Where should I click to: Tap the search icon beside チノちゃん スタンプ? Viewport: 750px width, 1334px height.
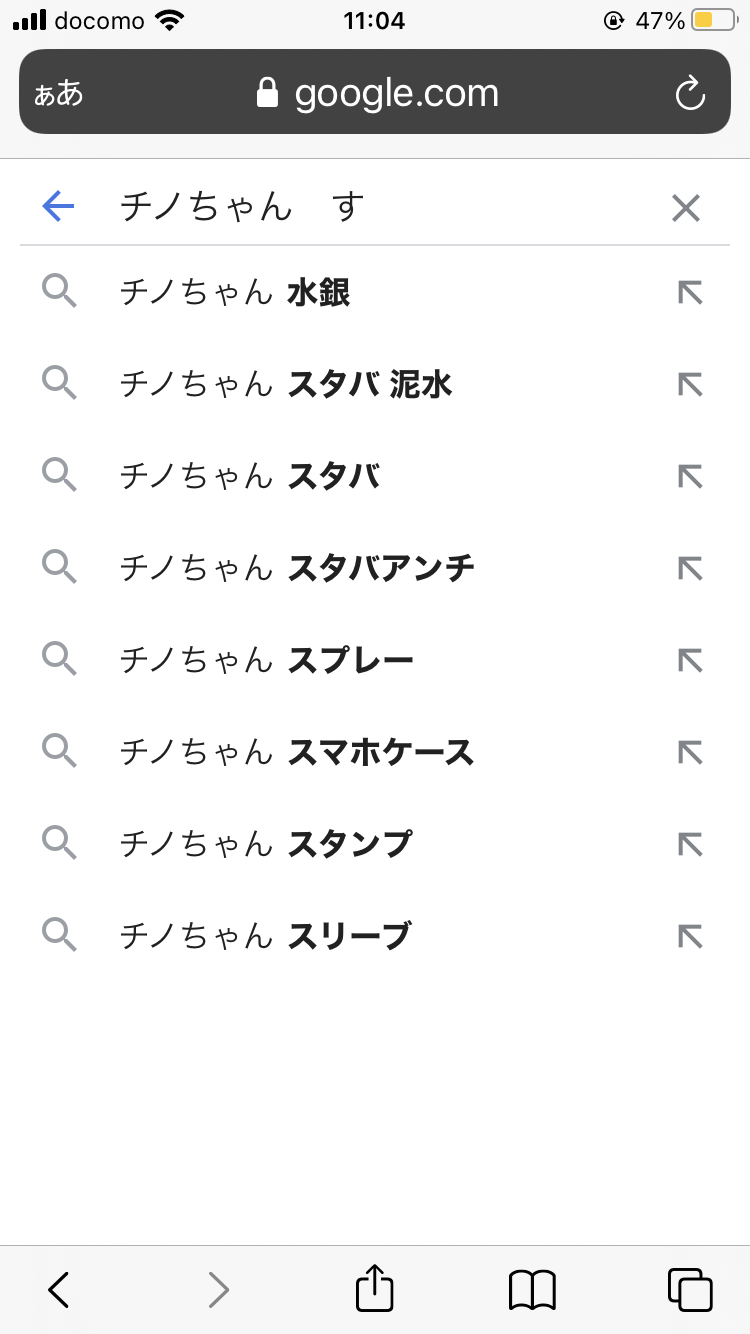coord(60,844)
